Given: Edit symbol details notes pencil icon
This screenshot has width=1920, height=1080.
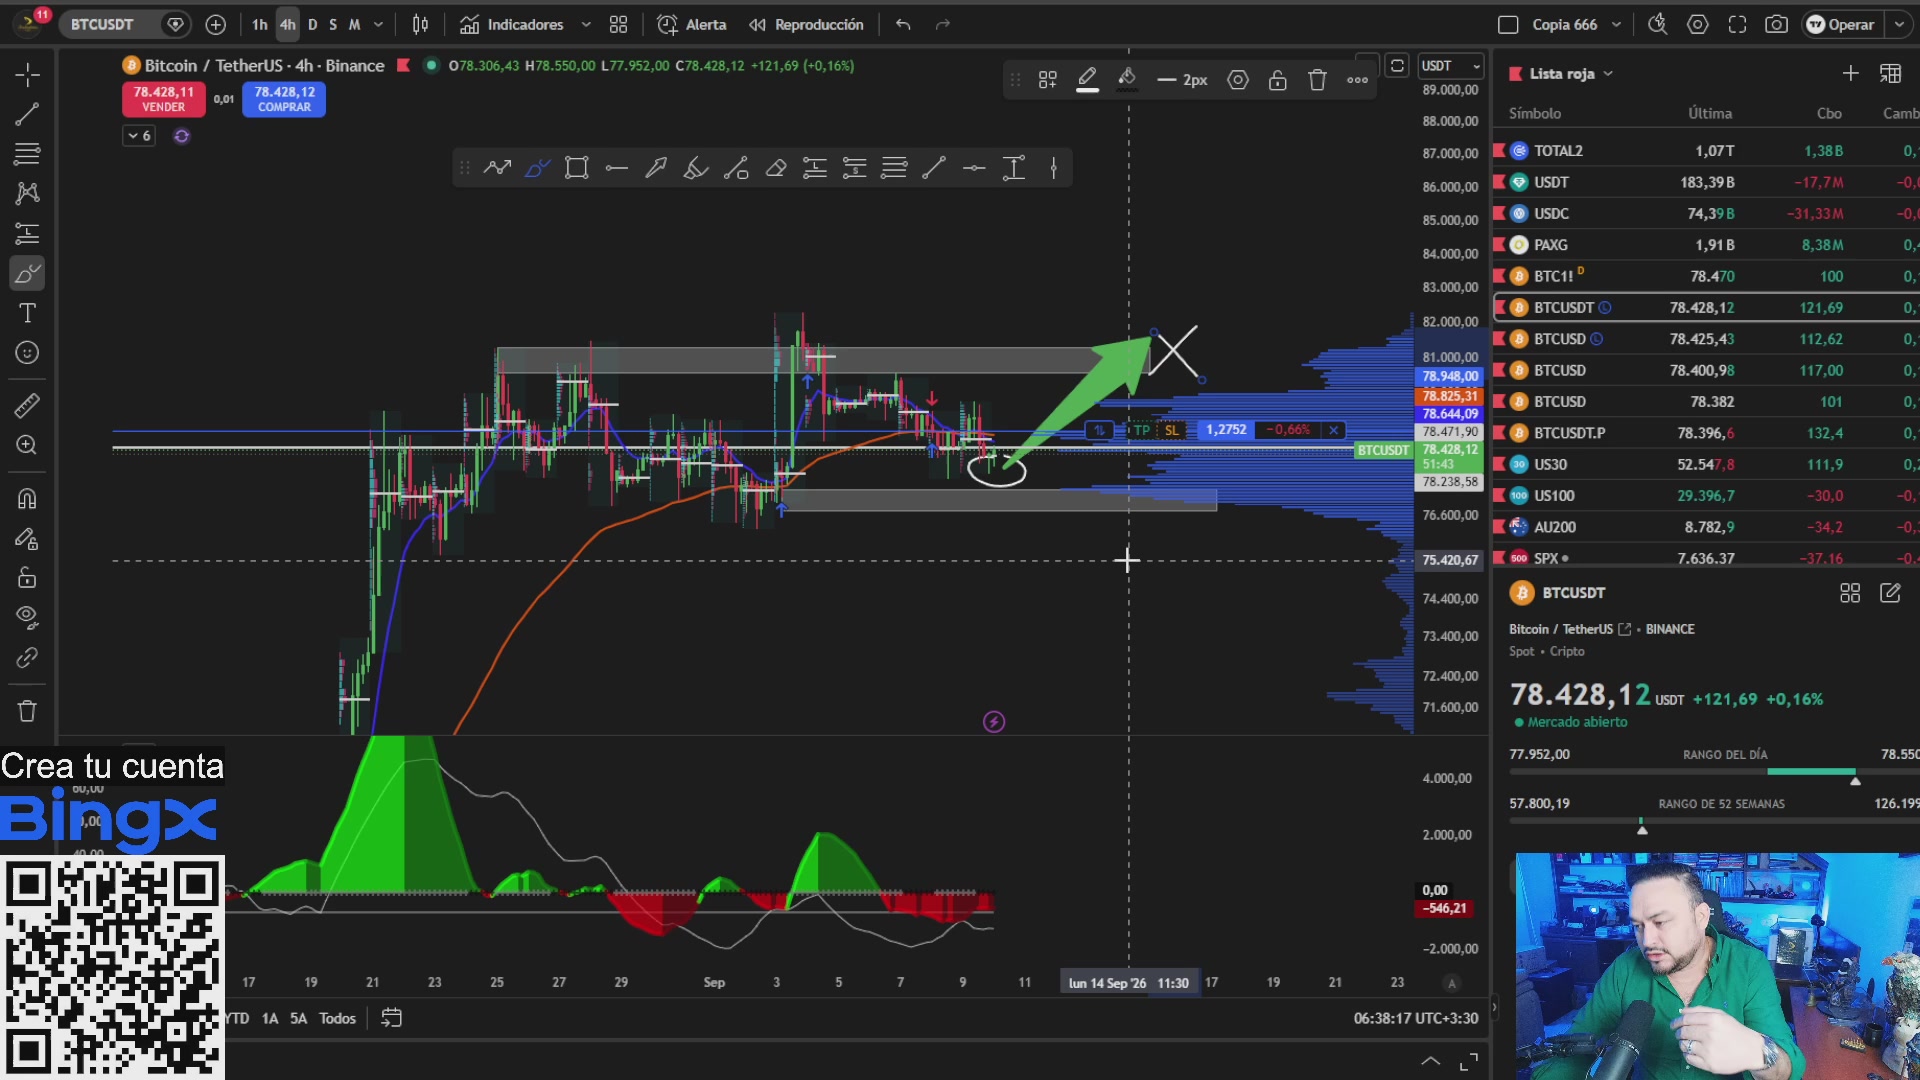Looking at the screenshot, I should tap(1890, 593).
